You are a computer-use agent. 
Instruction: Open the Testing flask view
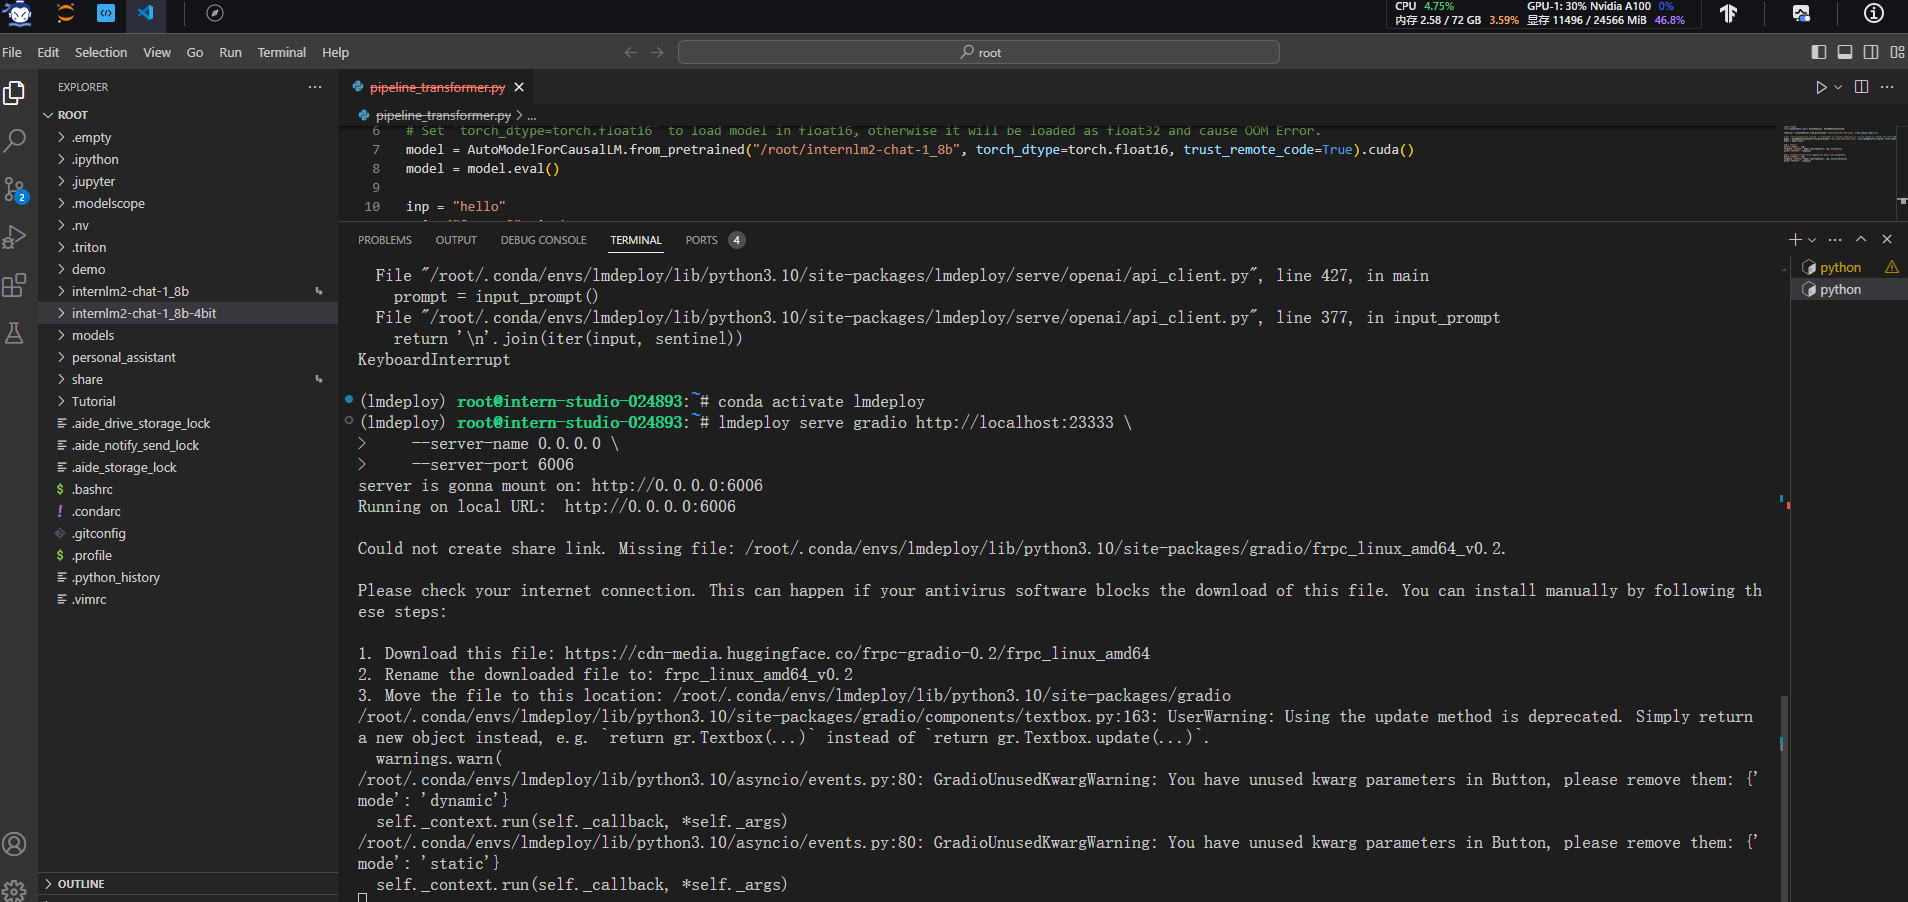point(15,333)
